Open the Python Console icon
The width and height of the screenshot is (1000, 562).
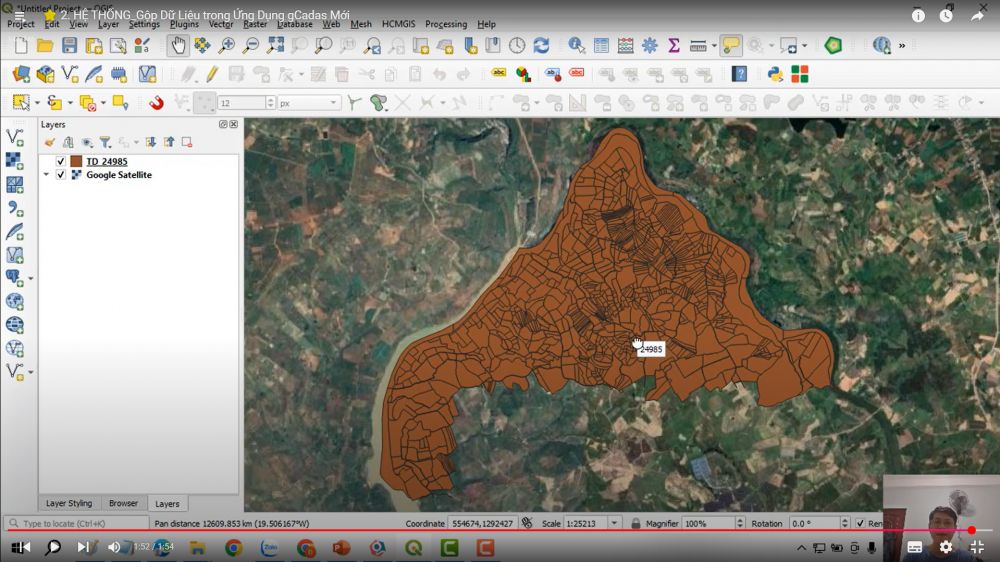coord(775,74)
